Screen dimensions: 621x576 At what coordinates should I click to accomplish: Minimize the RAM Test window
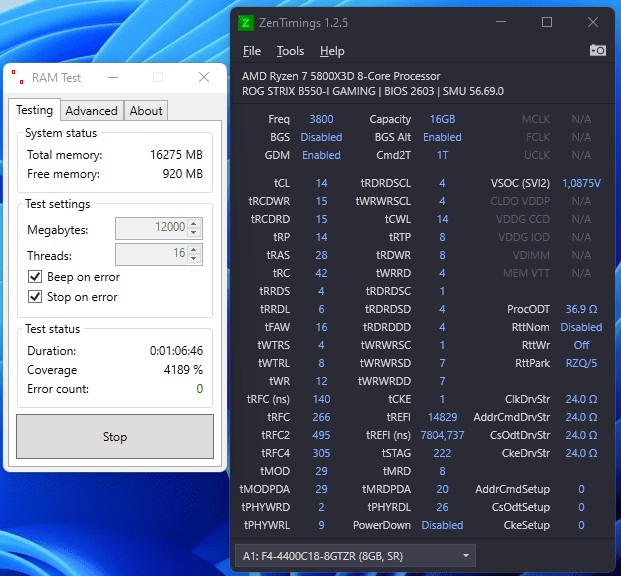(x=113, y=77)
